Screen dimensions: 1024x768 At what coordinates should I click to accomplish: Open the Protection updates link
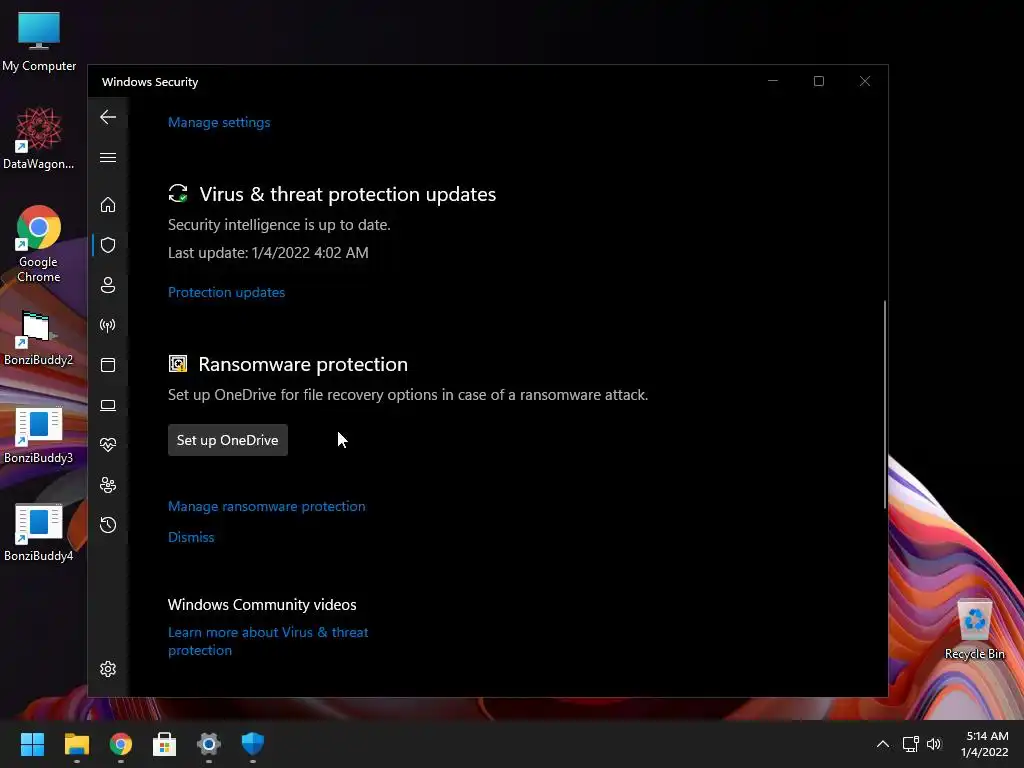point(226,292)
